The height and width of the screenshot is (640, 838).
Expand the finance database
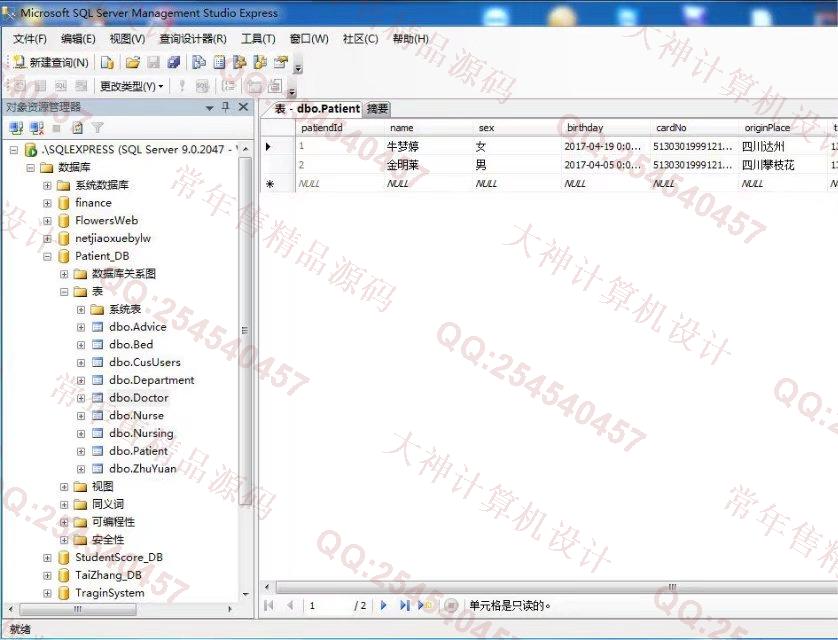47,203
